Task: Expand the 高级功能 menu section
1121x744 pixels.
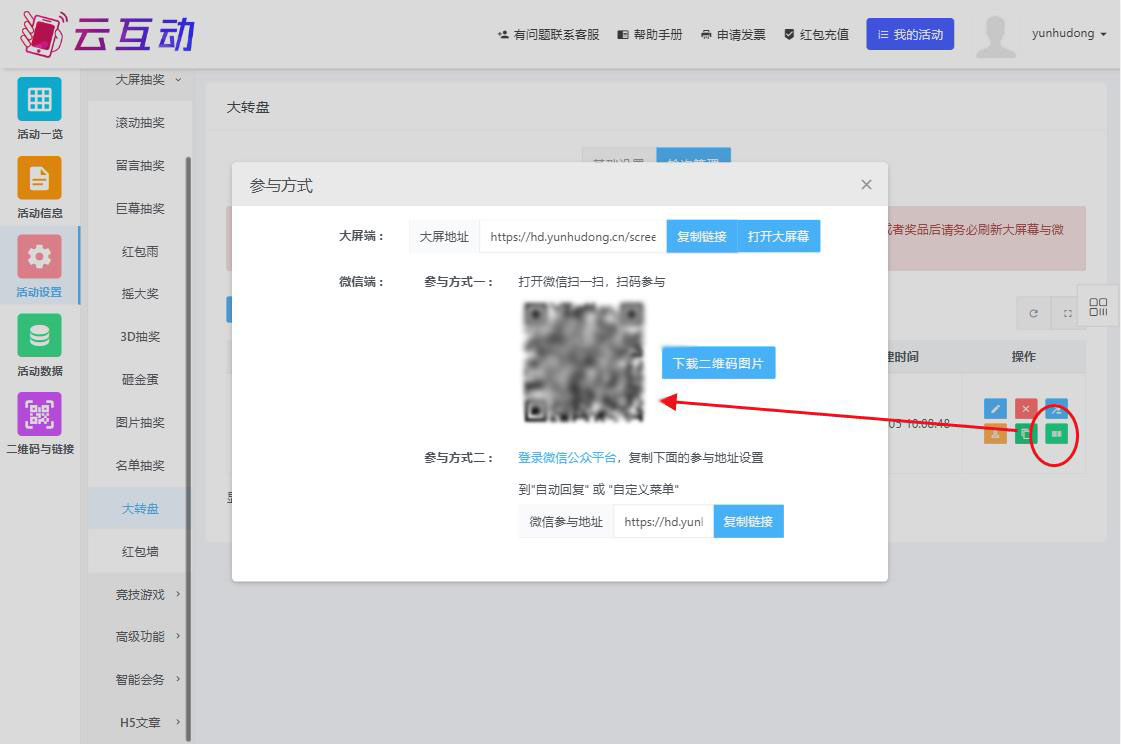Action: (x=147, y=636)
